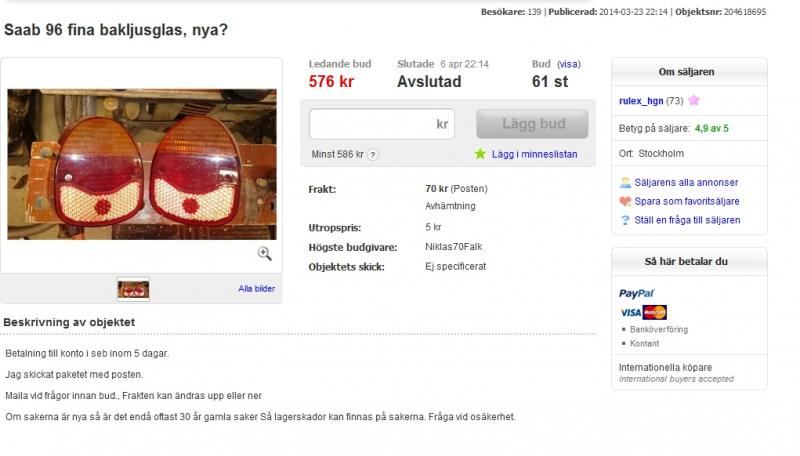Click the person icon for Säljarens alla annonser
The width and height of the screenshot is (800, 456).
pos(625,182)
